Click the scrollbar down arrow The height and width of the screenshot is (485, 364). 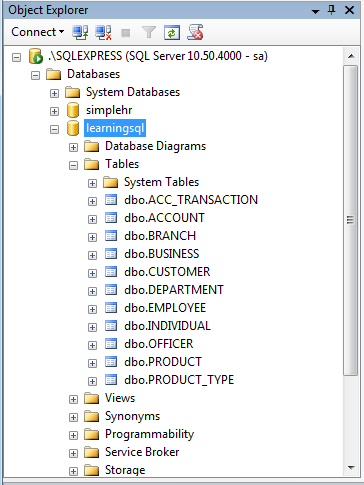(351, 468)
